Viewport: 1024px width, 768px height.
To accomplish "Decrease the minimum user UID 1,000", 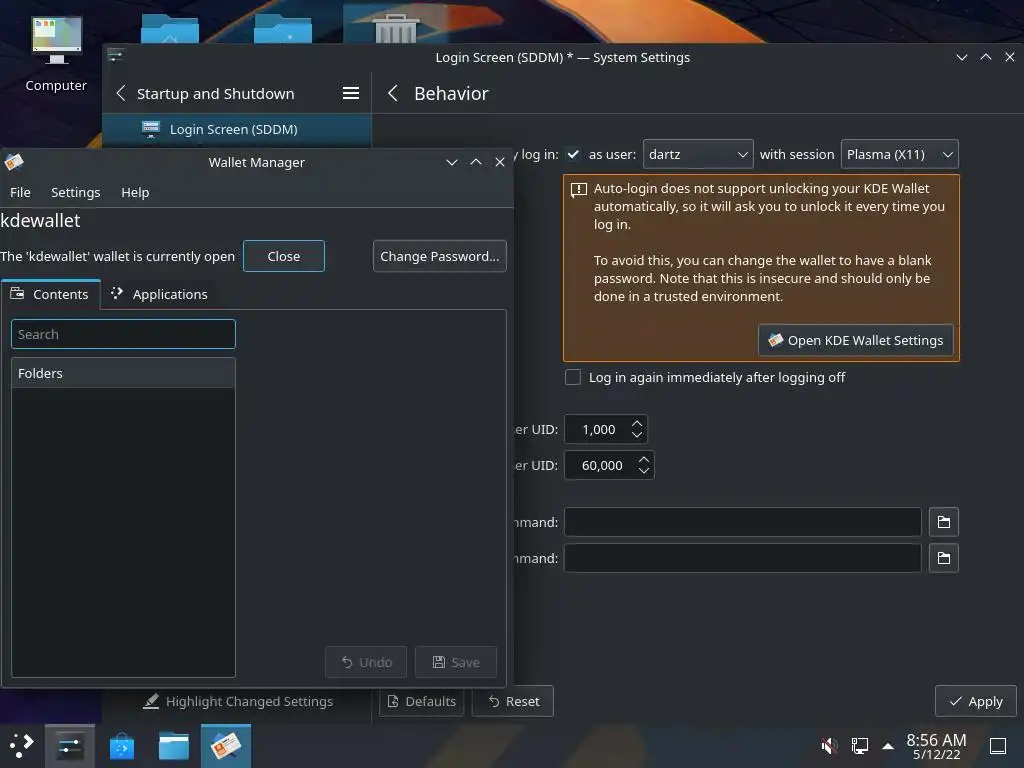I will coord(637,435).
